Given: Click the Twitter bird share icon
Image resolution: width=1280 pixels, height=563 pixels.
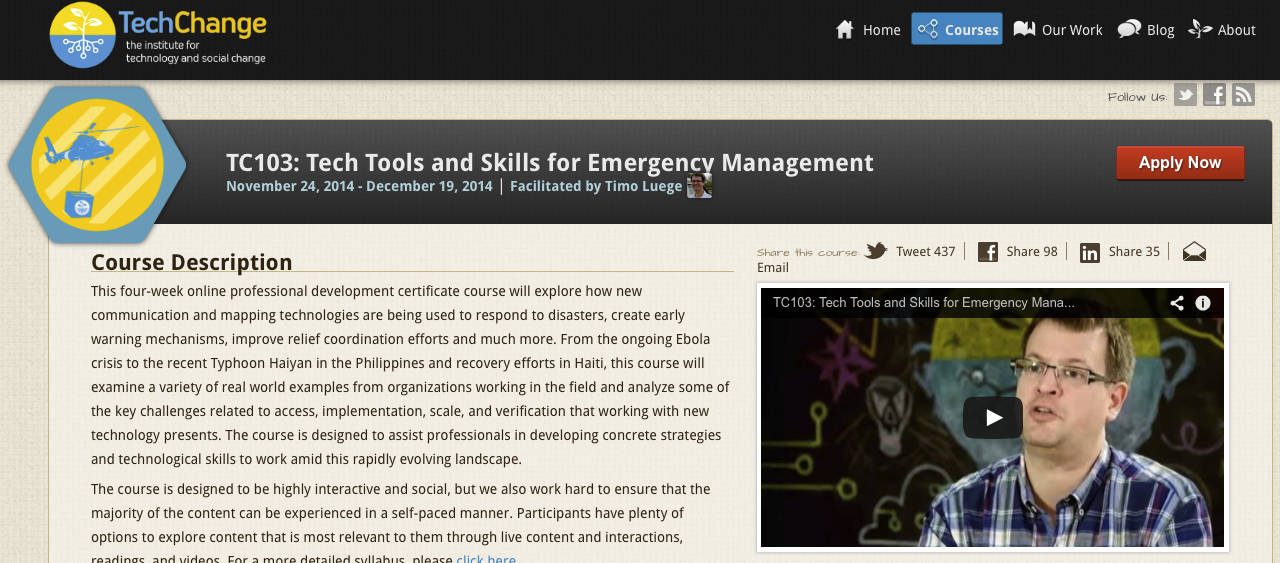Looking at the screenshot, I should (x=876, y=251).
